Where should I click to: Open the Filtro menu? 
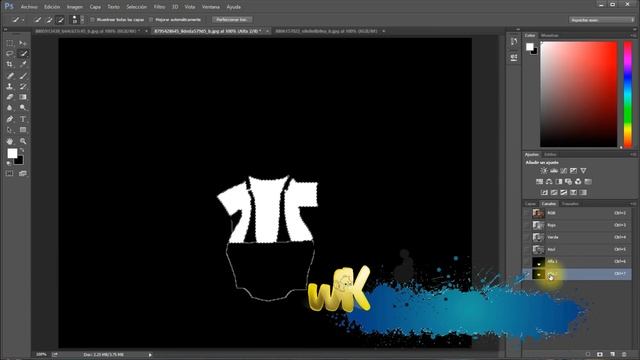tap(159, 7)
